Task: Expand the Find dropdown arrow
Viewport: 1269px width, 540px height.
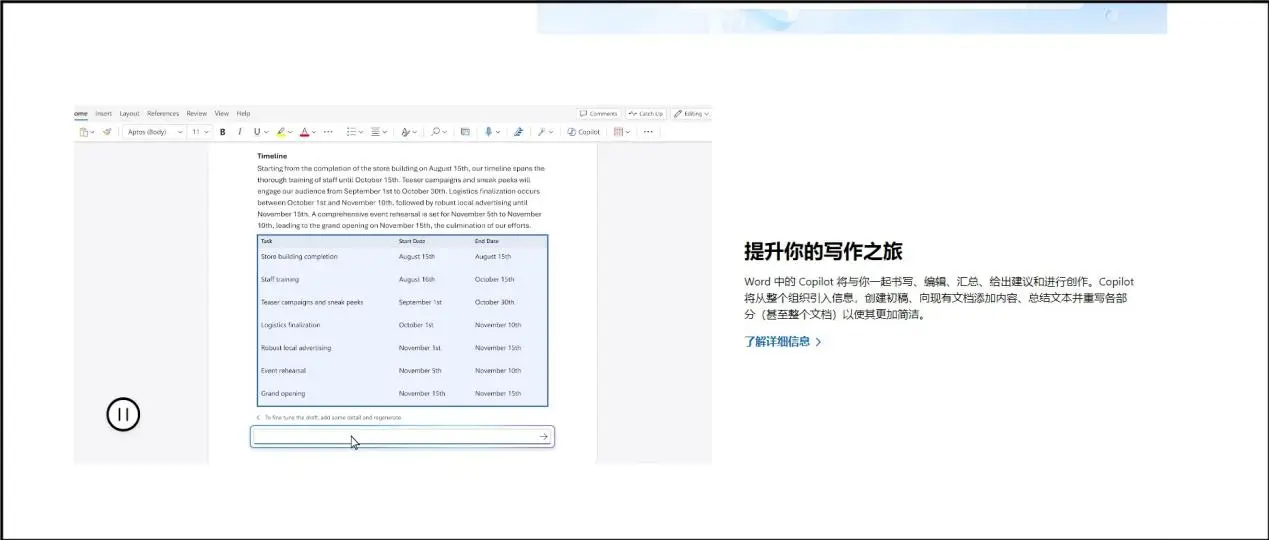Action: [445, 132]
